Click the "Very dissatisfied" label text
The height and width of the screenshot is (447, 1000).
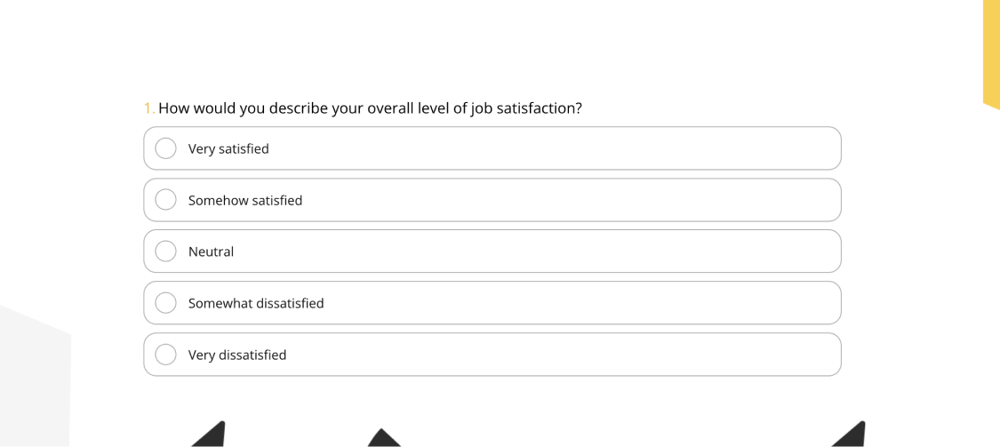tap(237, 355)
